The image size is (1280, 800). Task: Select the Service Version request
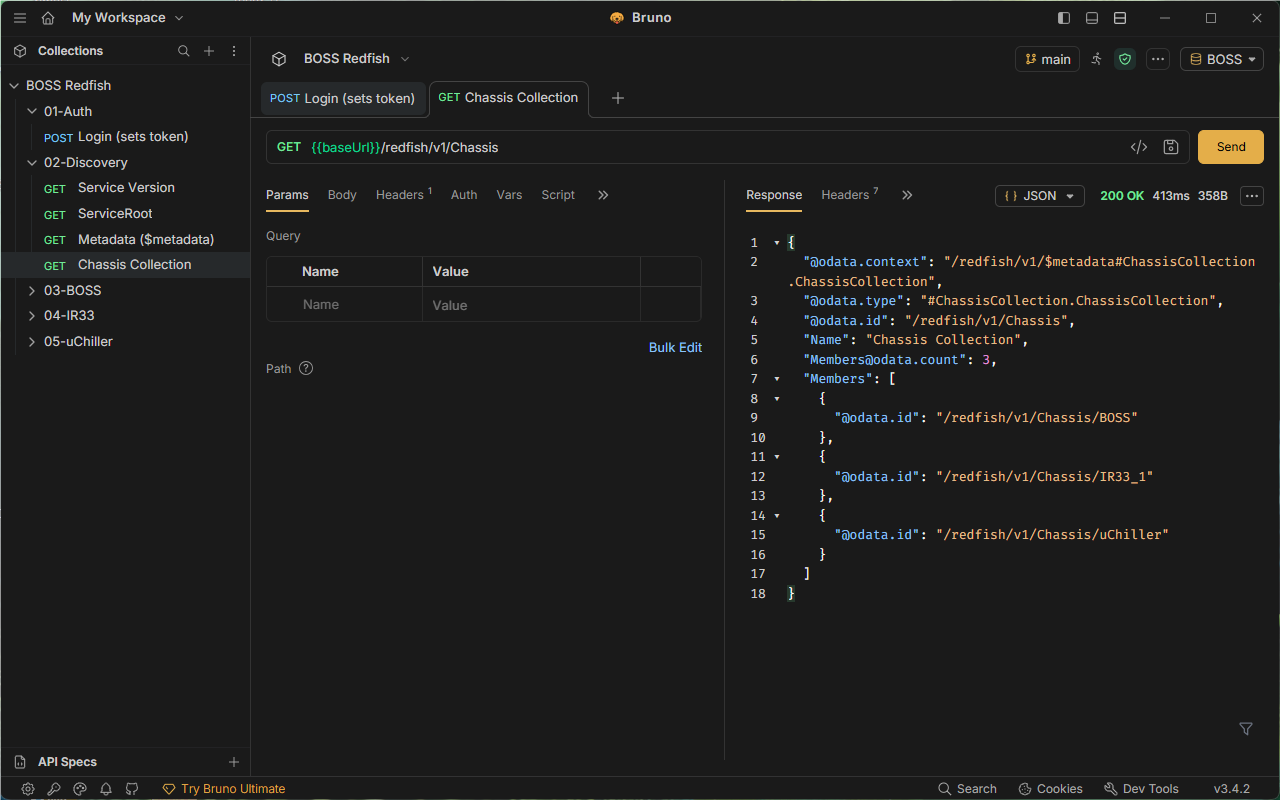tap(125, 188)
